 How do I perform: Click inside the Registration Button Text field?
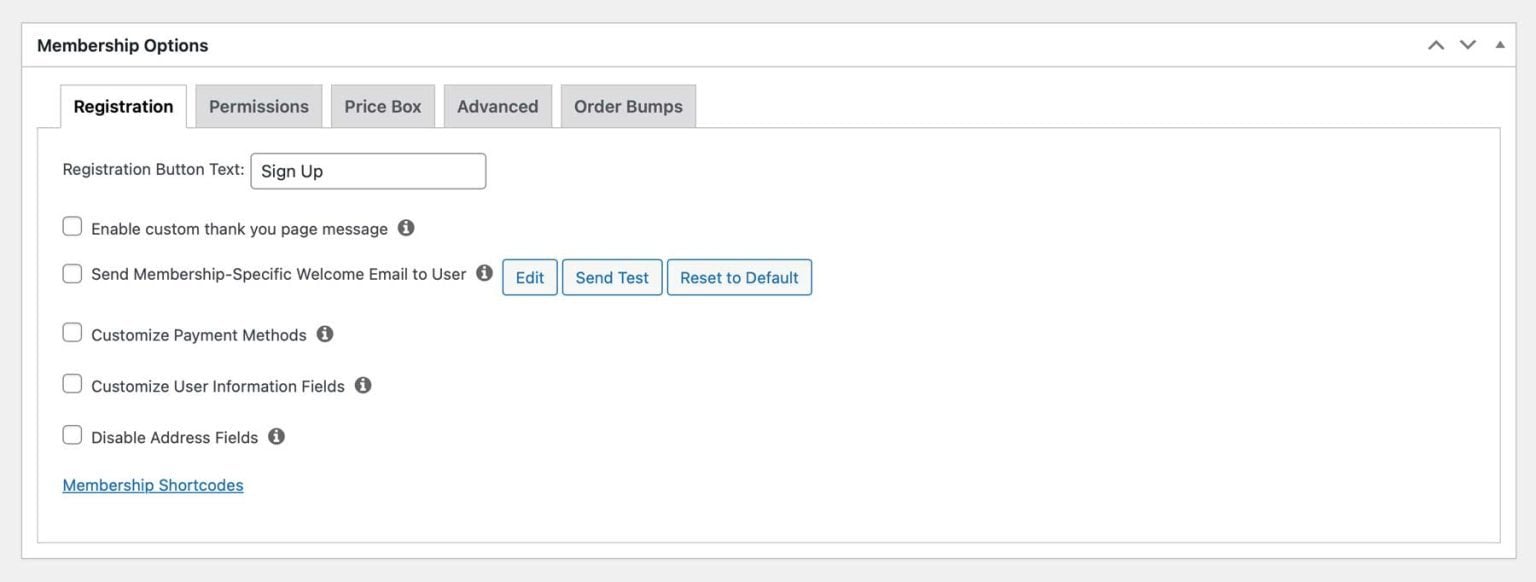(x=367, y=169)
